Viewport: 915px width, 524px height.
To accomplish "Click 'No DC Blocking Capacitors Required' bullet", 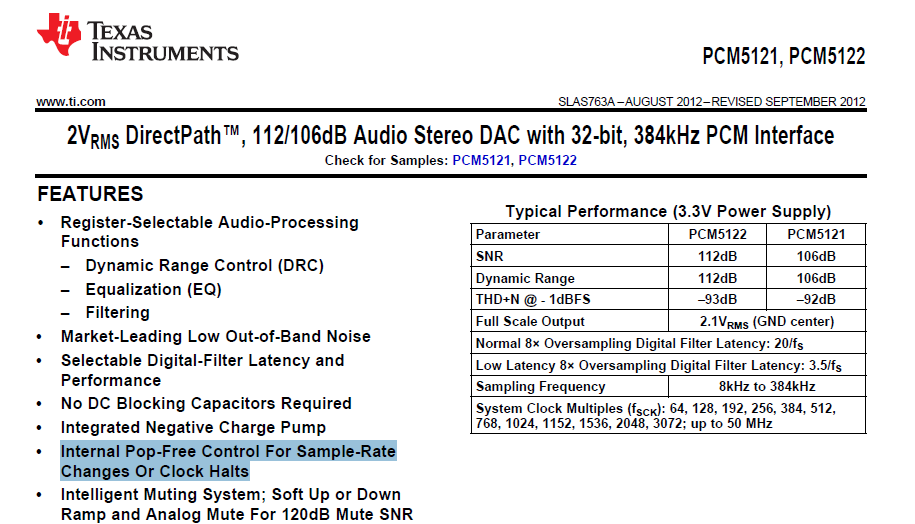I will (206, 404).
